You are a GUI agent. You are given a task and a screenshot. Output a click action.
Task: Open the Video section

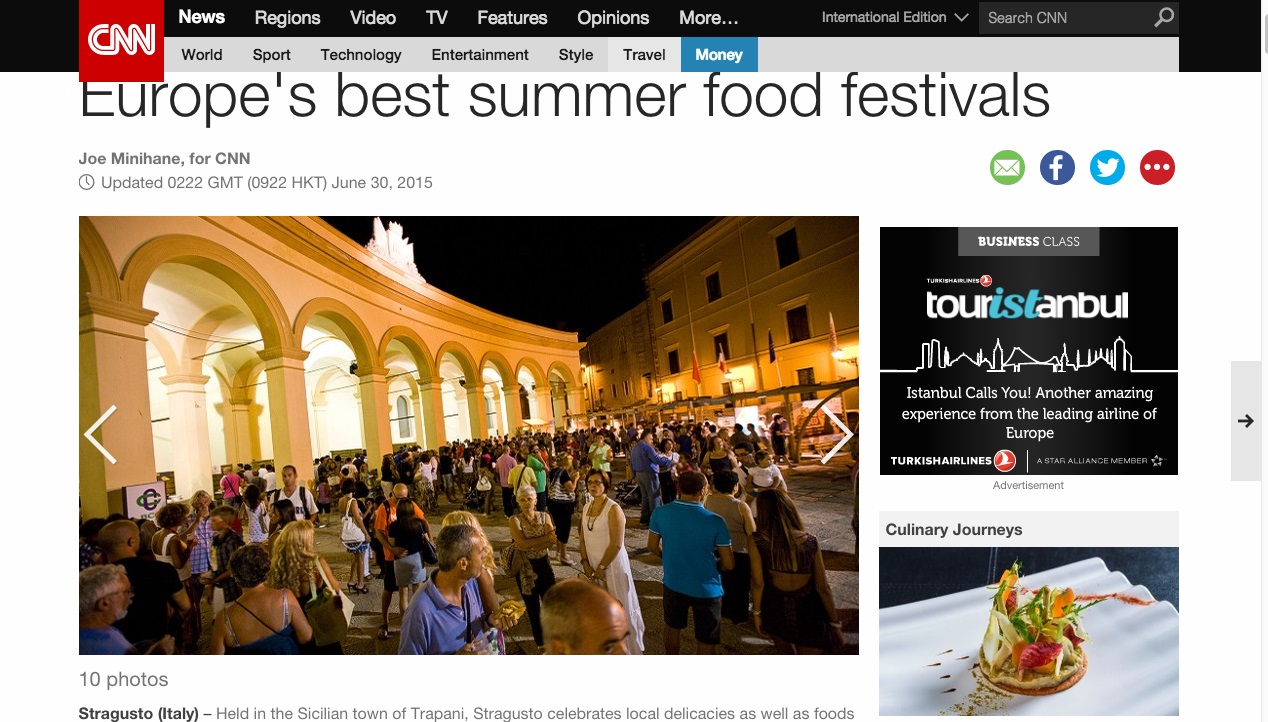point(373,17)
